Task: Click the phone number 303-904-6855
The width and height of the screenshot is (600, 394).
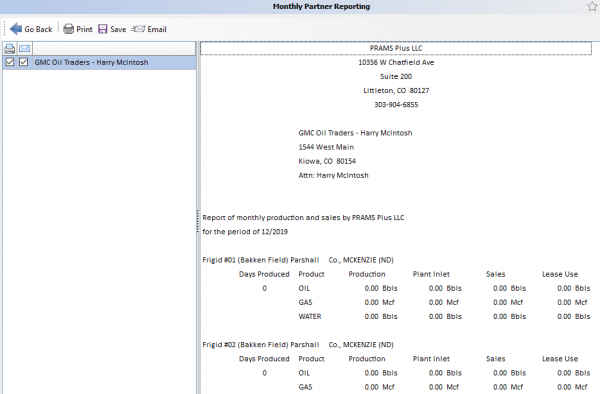Action: tap(396, 104)
